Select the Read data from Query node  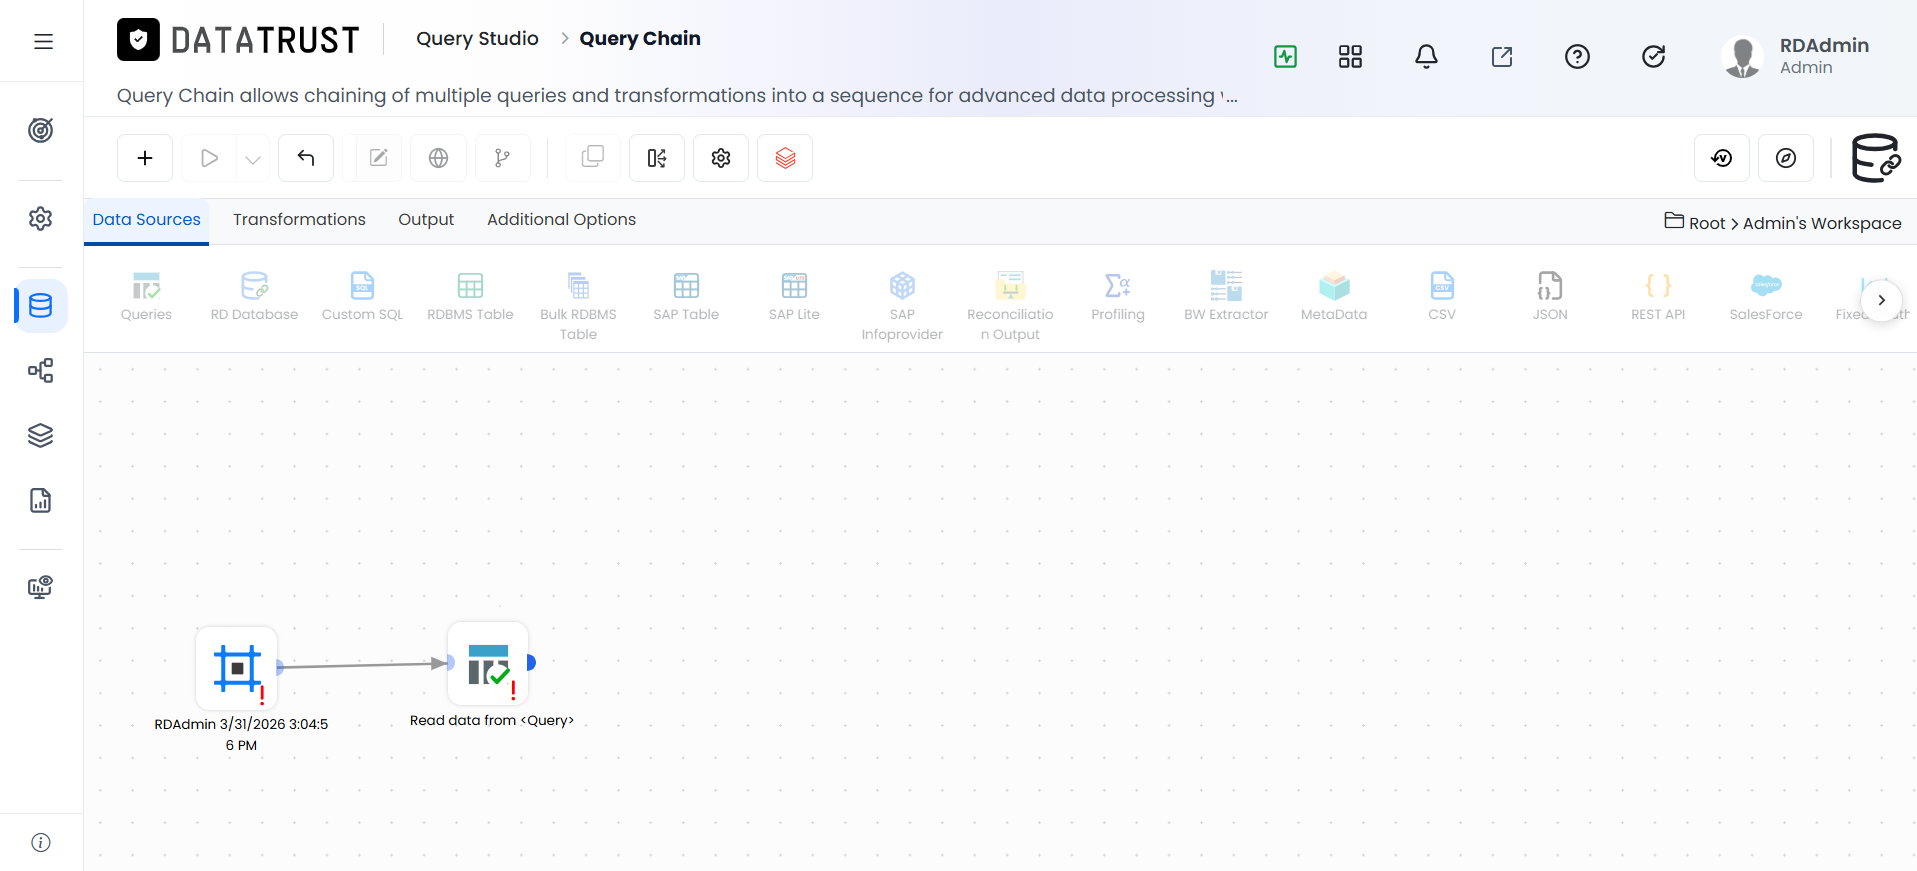tap(488, 663)
